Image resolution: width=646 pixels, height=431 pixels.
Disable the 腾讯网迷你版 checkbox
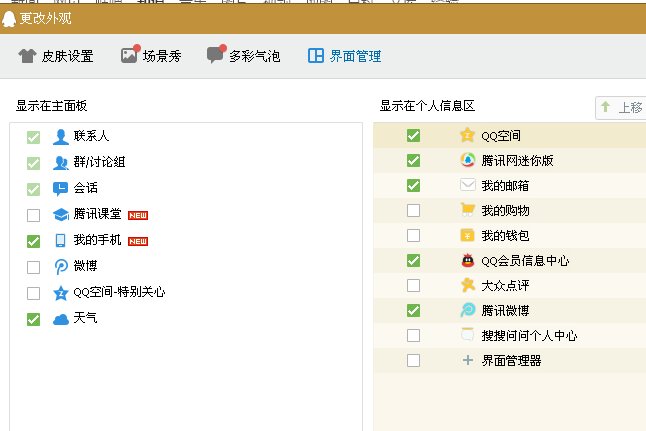point(413,160)
